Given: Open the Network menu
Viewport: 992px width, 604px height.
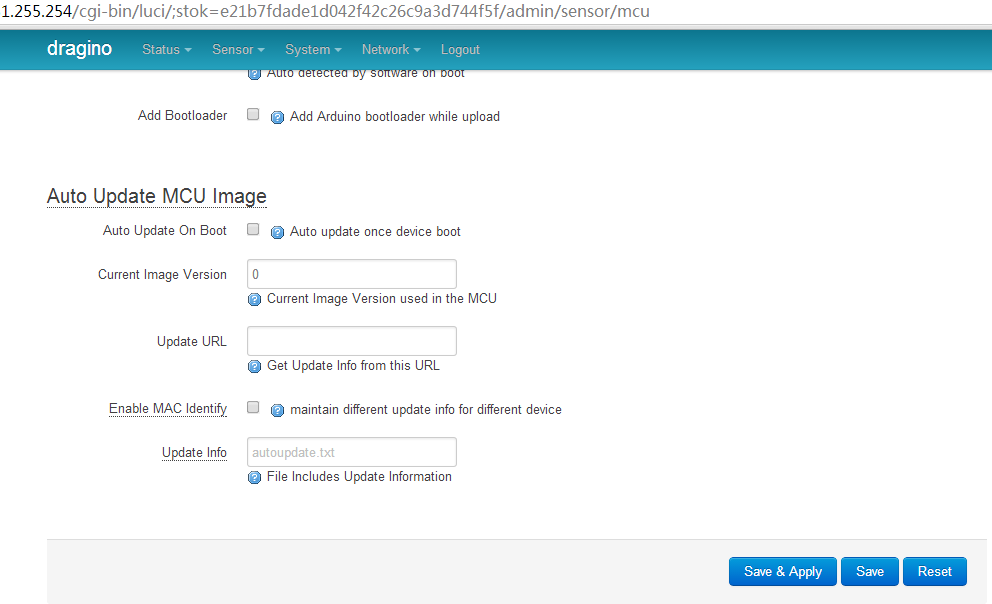Looking at the screenshot, I should 391,49.
